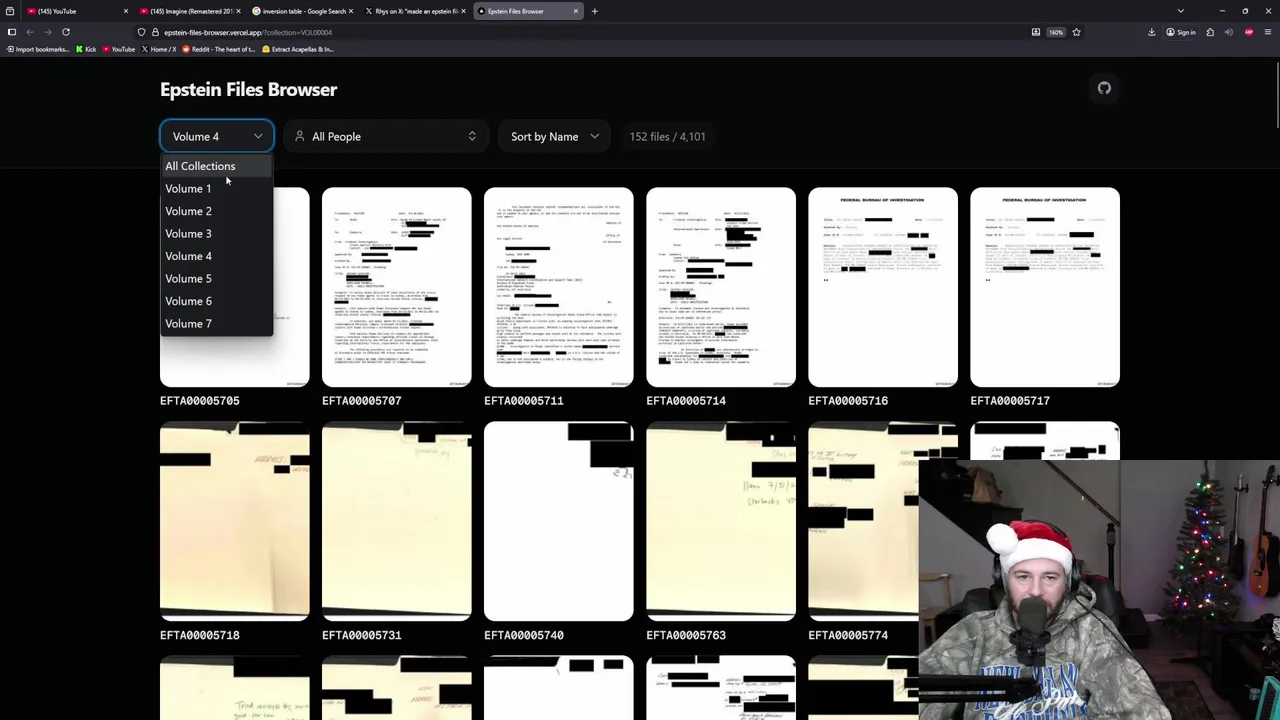Open document thumbnail EFTA00005714
Image resolution: width=1280 pixels, height=720 pixels.
721,287
